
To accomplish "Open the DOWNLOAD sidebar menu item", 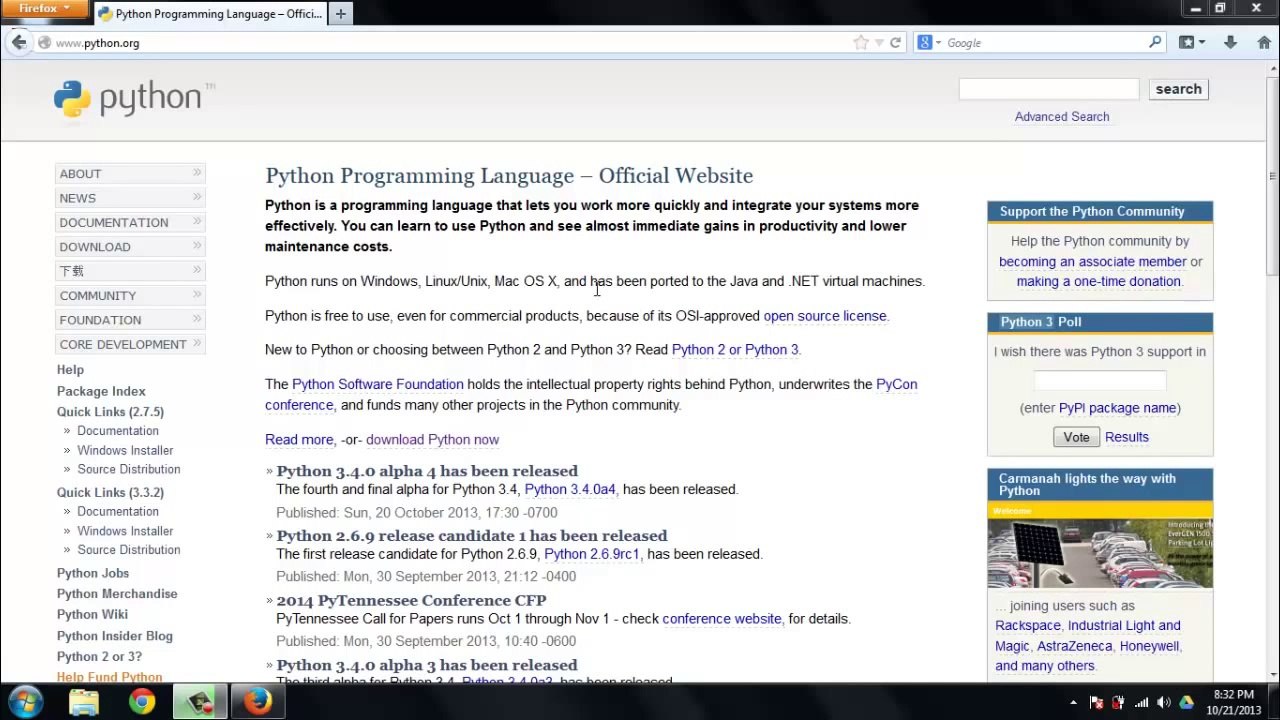I will [x=130, y=246].
